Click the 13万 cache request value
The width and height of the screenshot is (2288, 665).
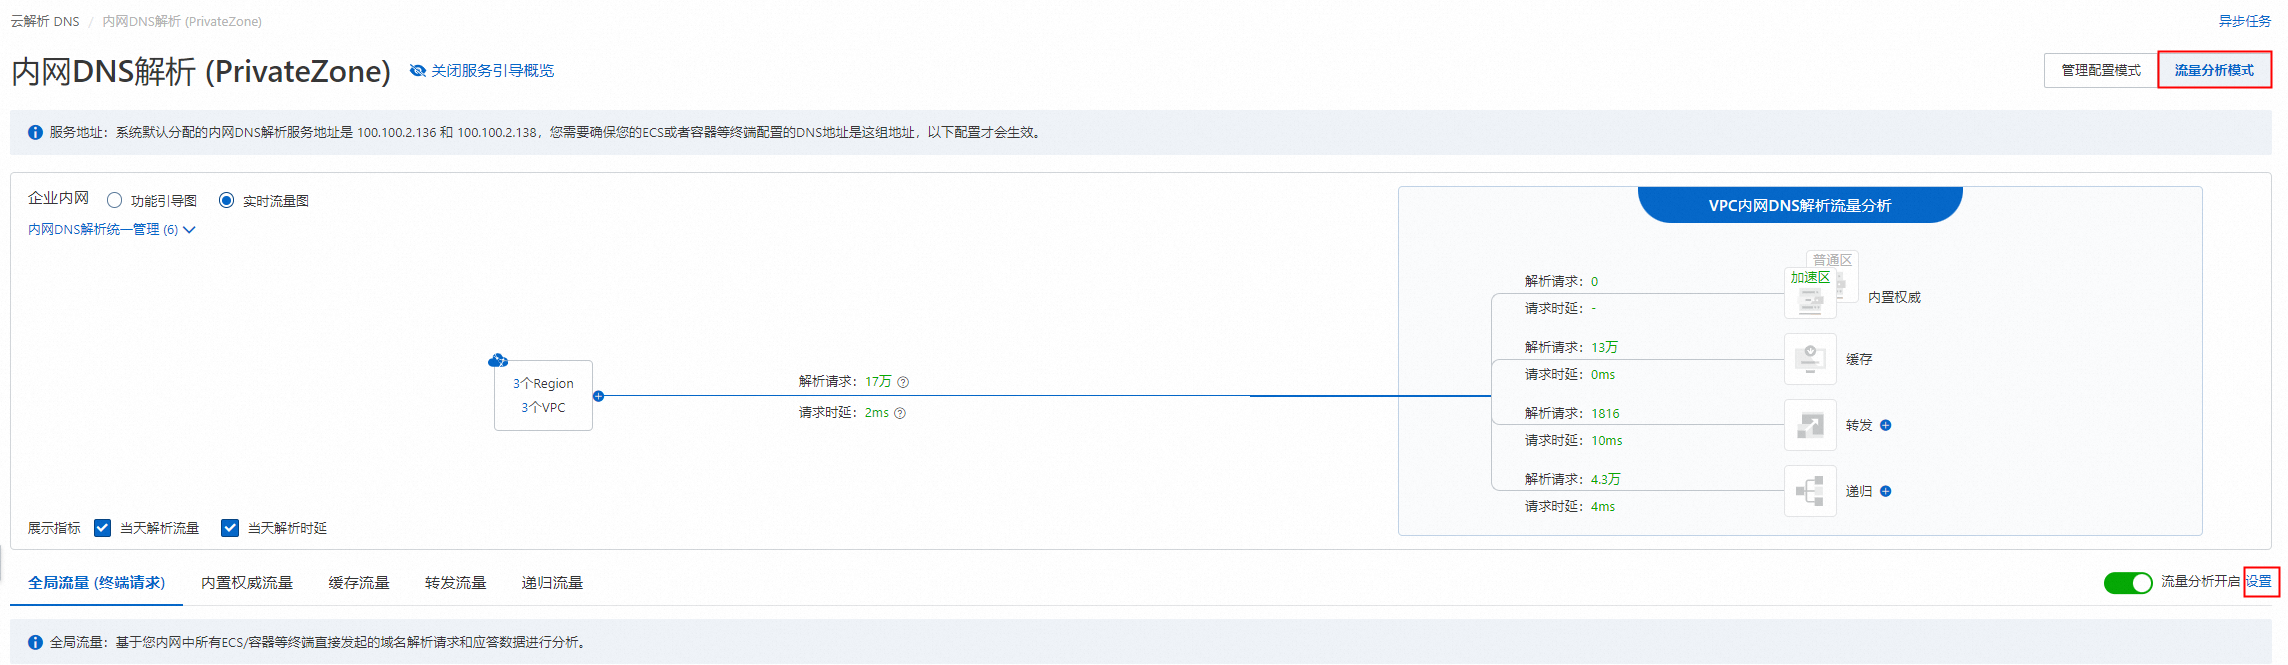[x=1604, y=347]
